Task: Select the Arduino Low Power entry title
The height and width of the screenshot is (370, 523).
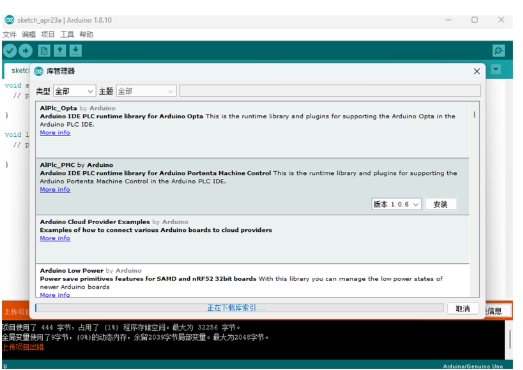Action: coord(71,270)
